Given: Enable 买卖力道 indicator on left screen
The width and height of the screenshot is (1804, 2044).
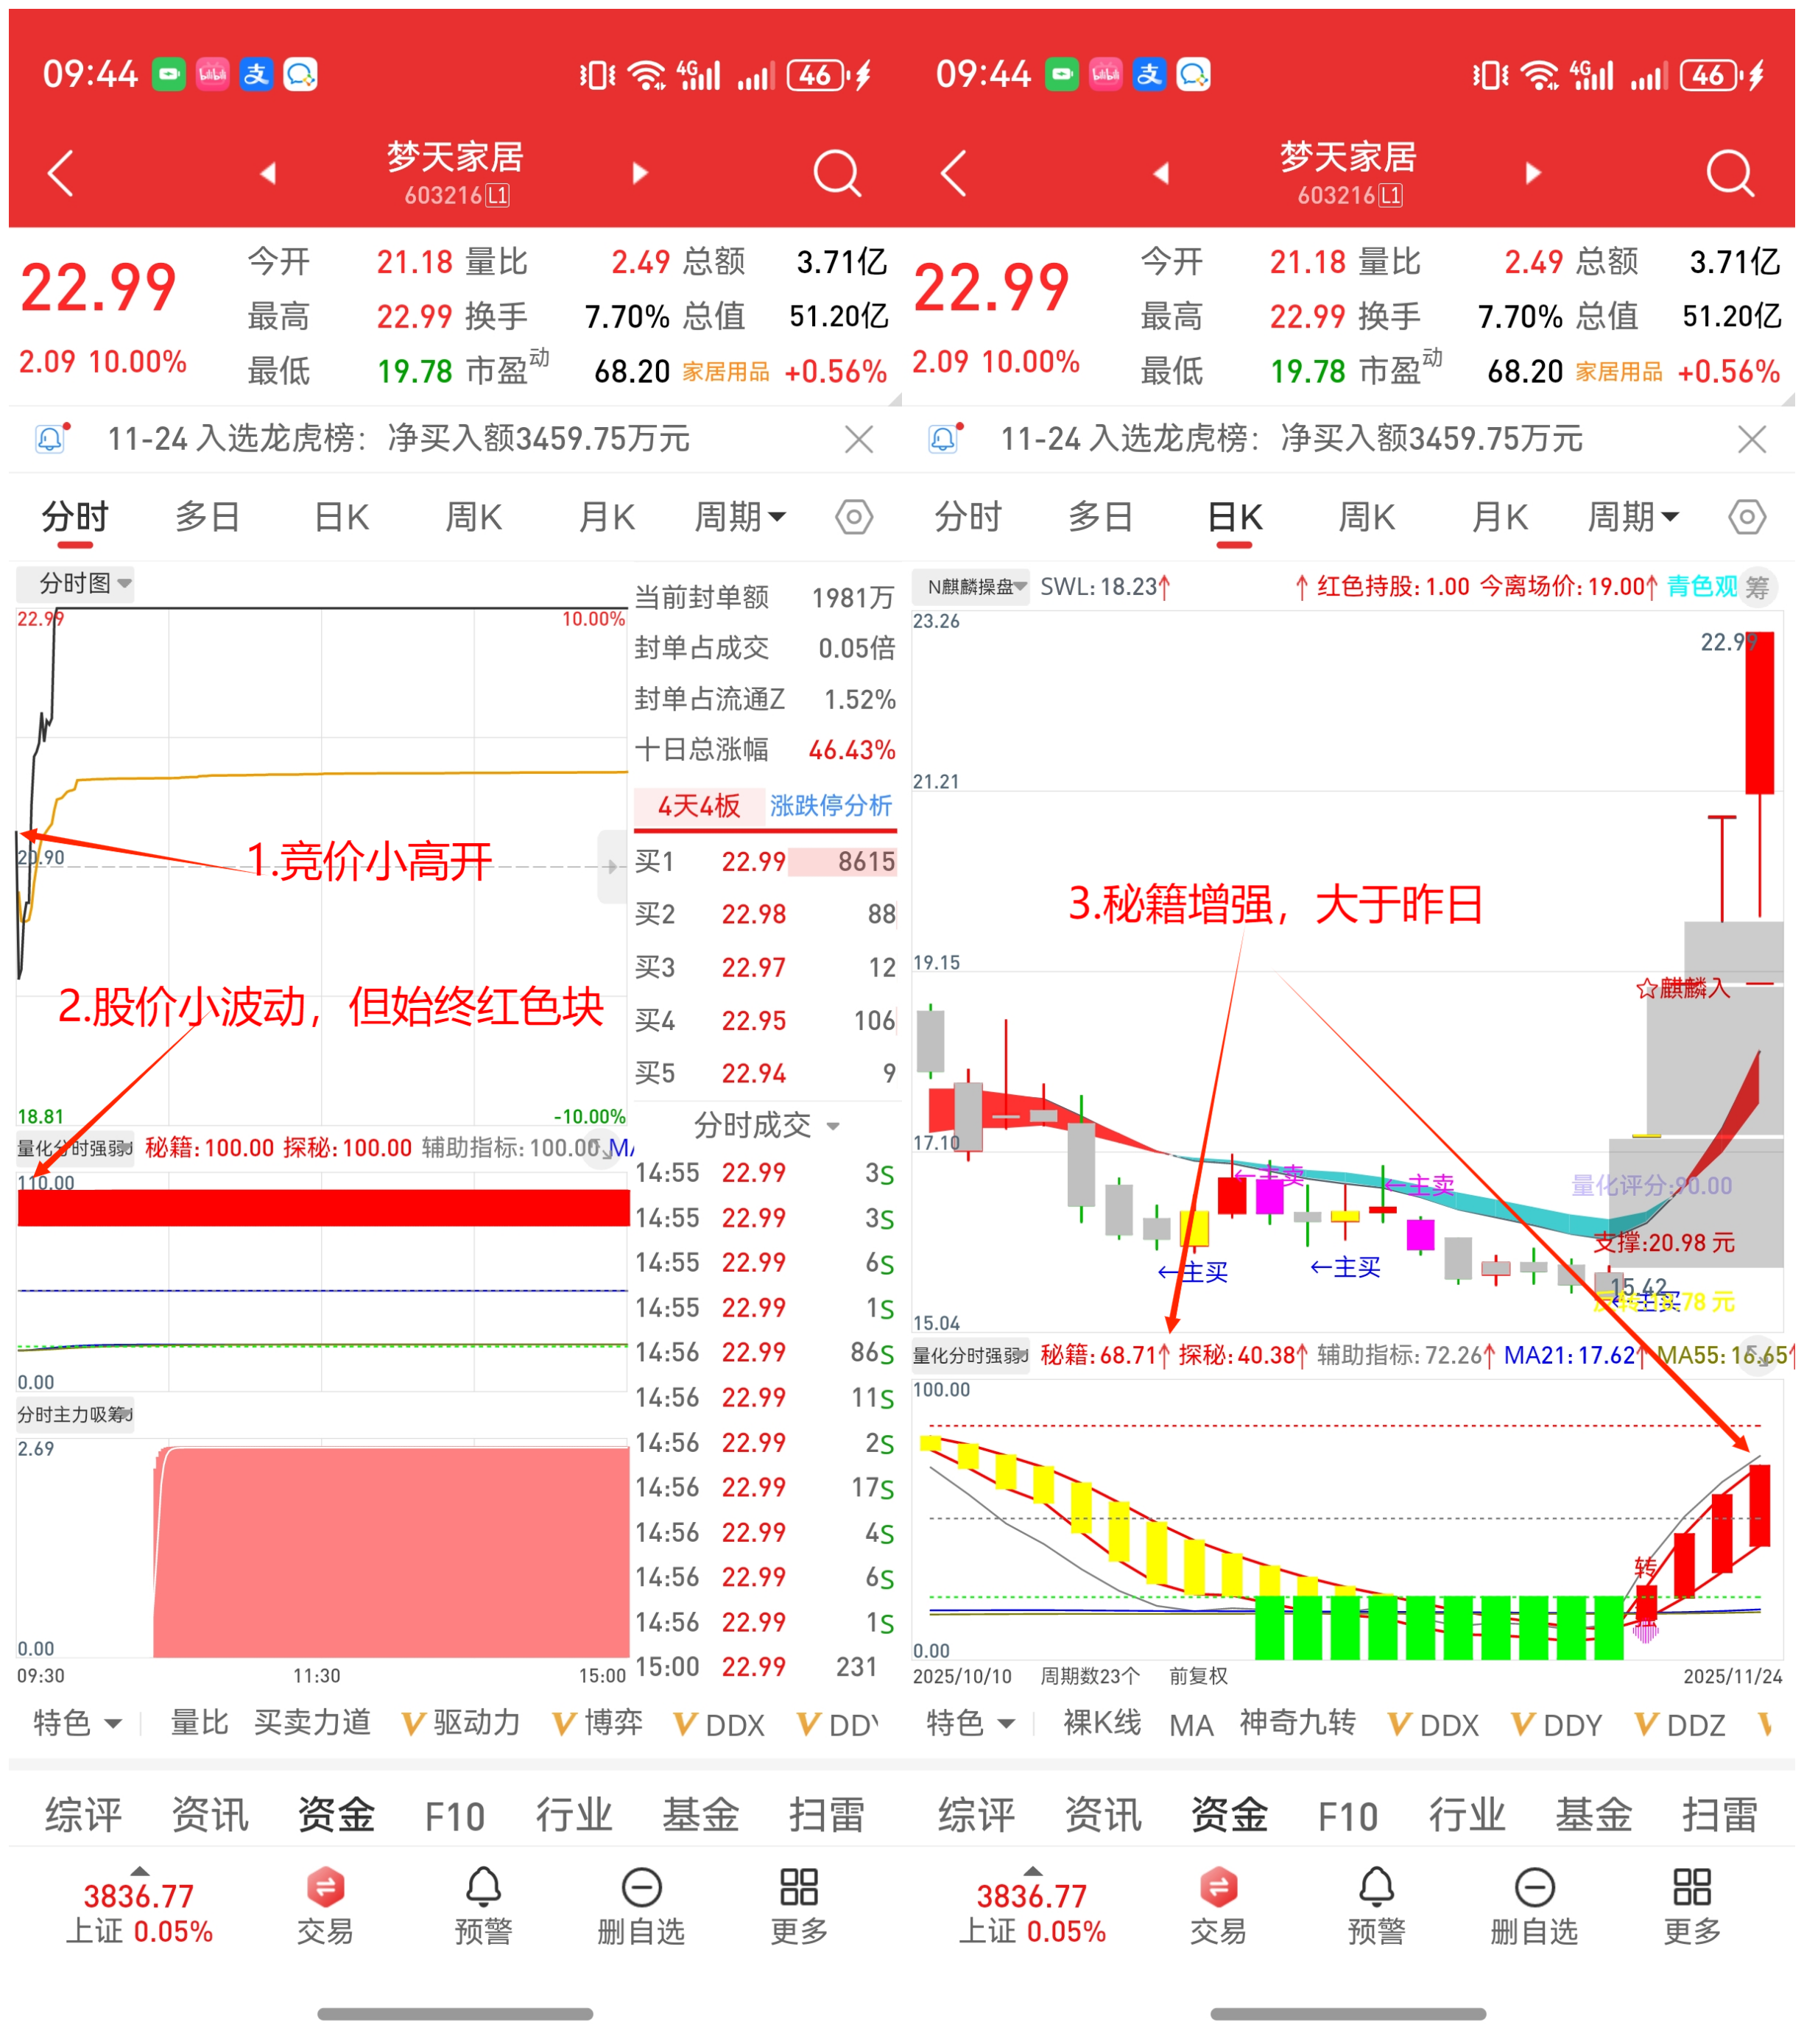Looking at the screenshot, I should [312, 1723].
